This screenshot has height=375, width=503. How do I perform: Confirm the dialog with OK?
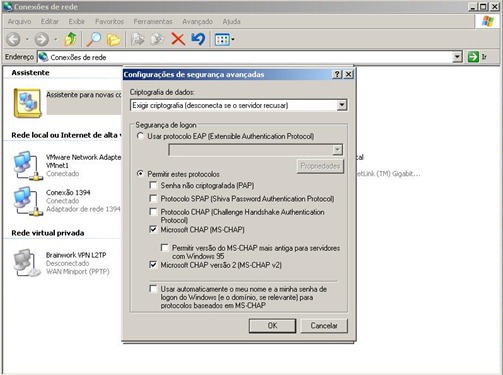(x=272, y=326)
